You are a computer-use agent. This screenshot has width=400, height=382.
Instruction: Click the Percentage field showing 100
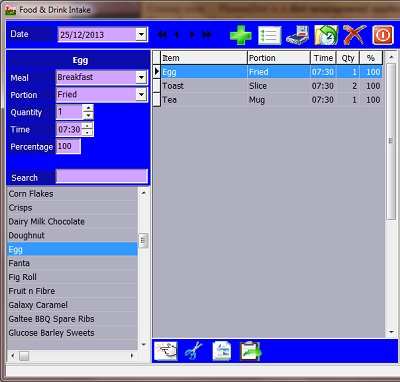pyautogui.click(x=68, y=146)
